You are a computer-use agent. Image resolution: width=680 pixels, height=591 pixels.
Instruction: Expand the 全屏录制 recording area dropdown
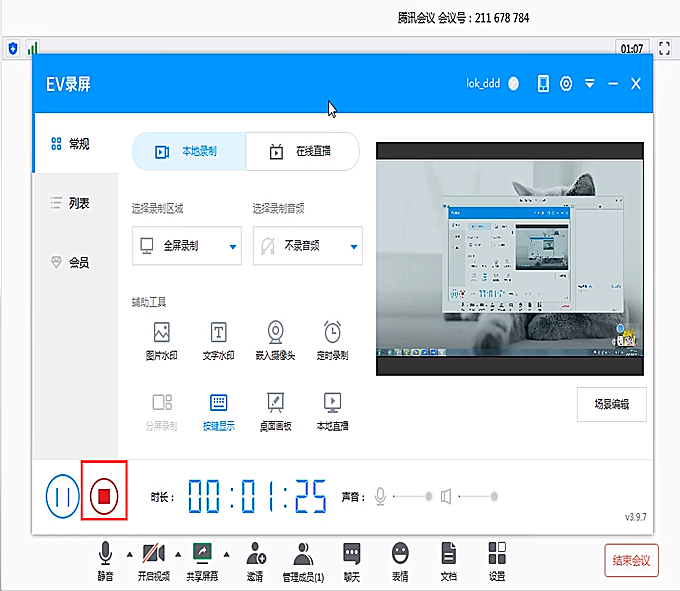pyautogui.click(x=187, y=245)
